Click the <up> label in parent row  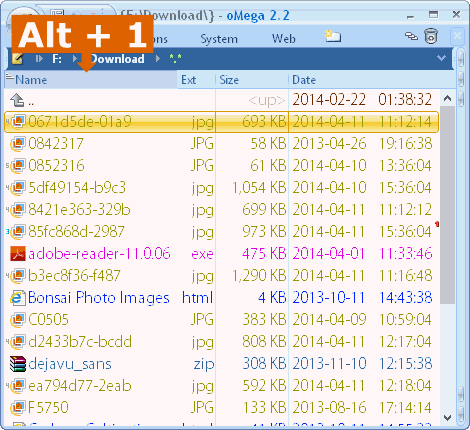[x=267, y=100]
